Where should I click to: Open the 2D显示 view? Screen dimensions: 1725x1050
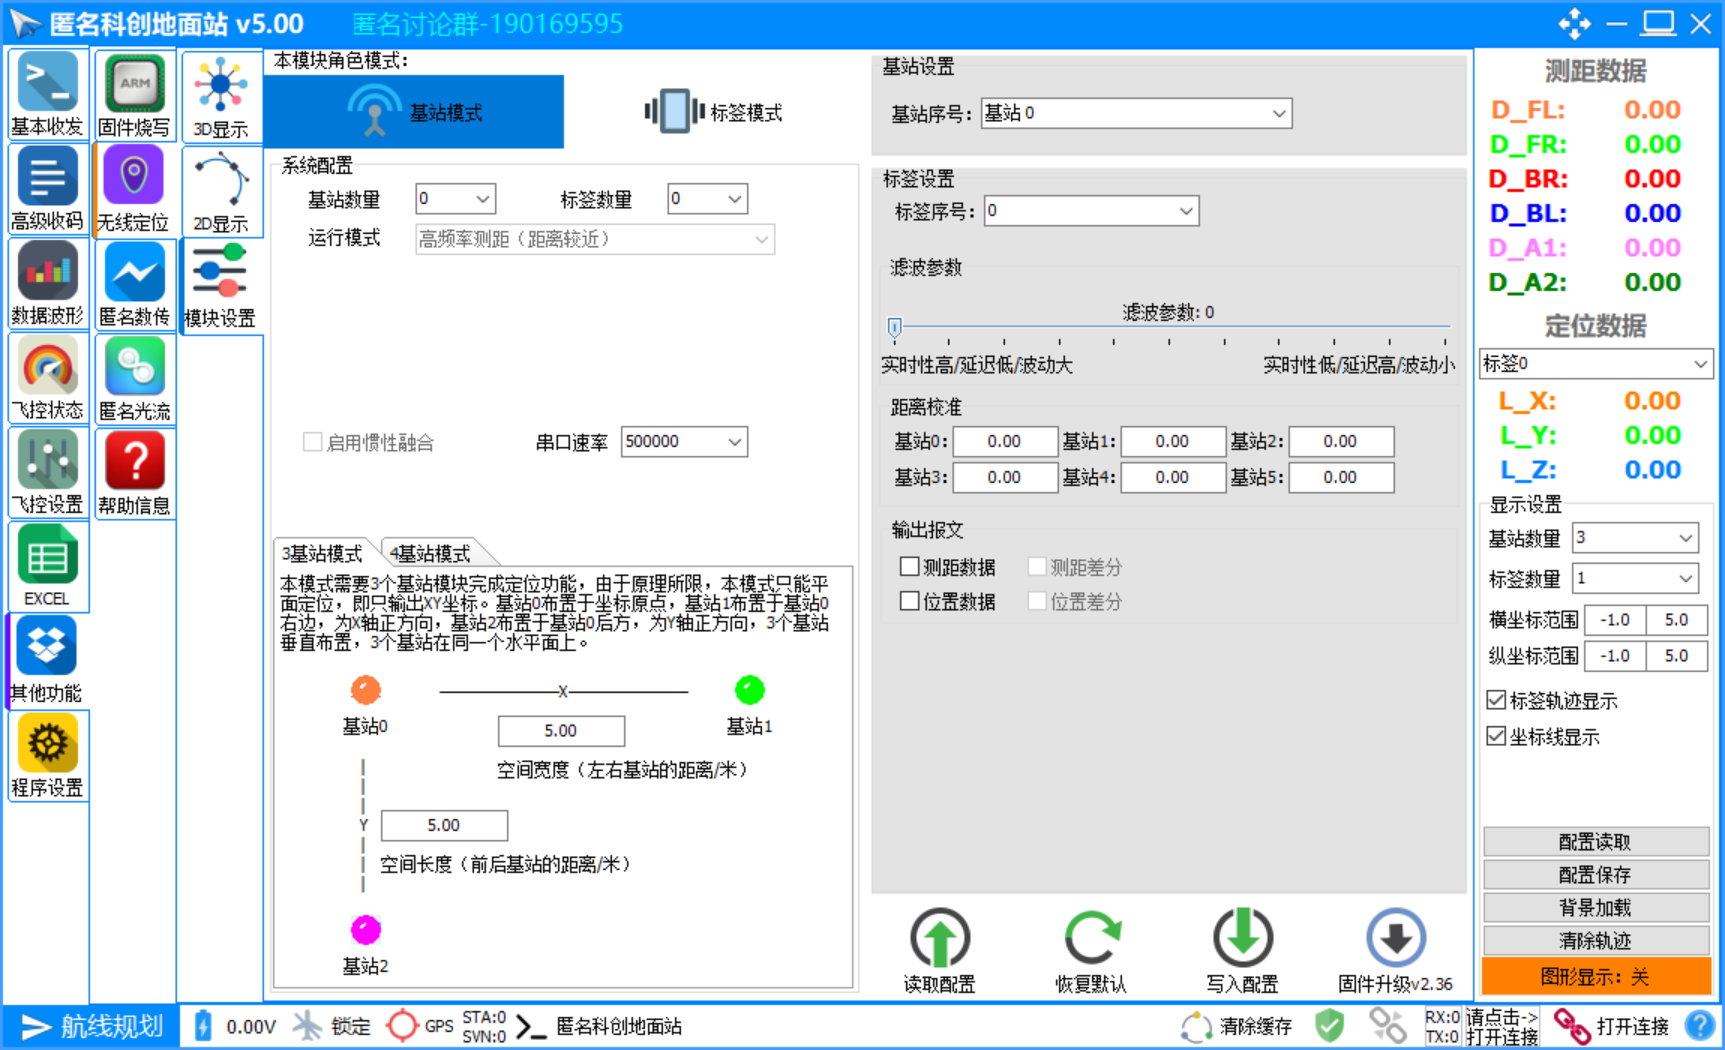pos(221,191)
